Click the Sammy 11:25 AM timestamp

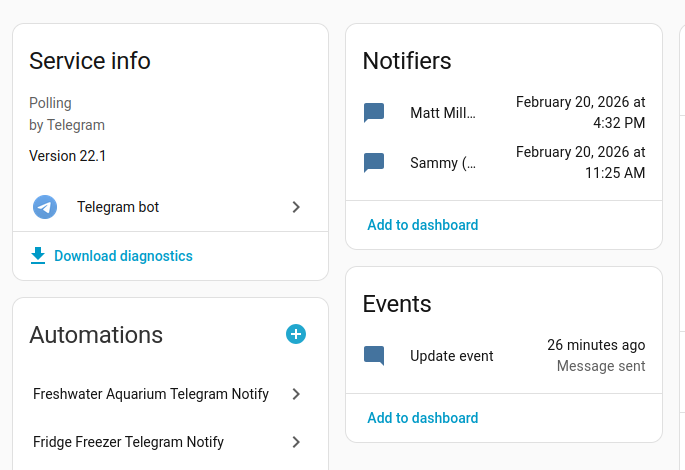[x=580, y=162]
